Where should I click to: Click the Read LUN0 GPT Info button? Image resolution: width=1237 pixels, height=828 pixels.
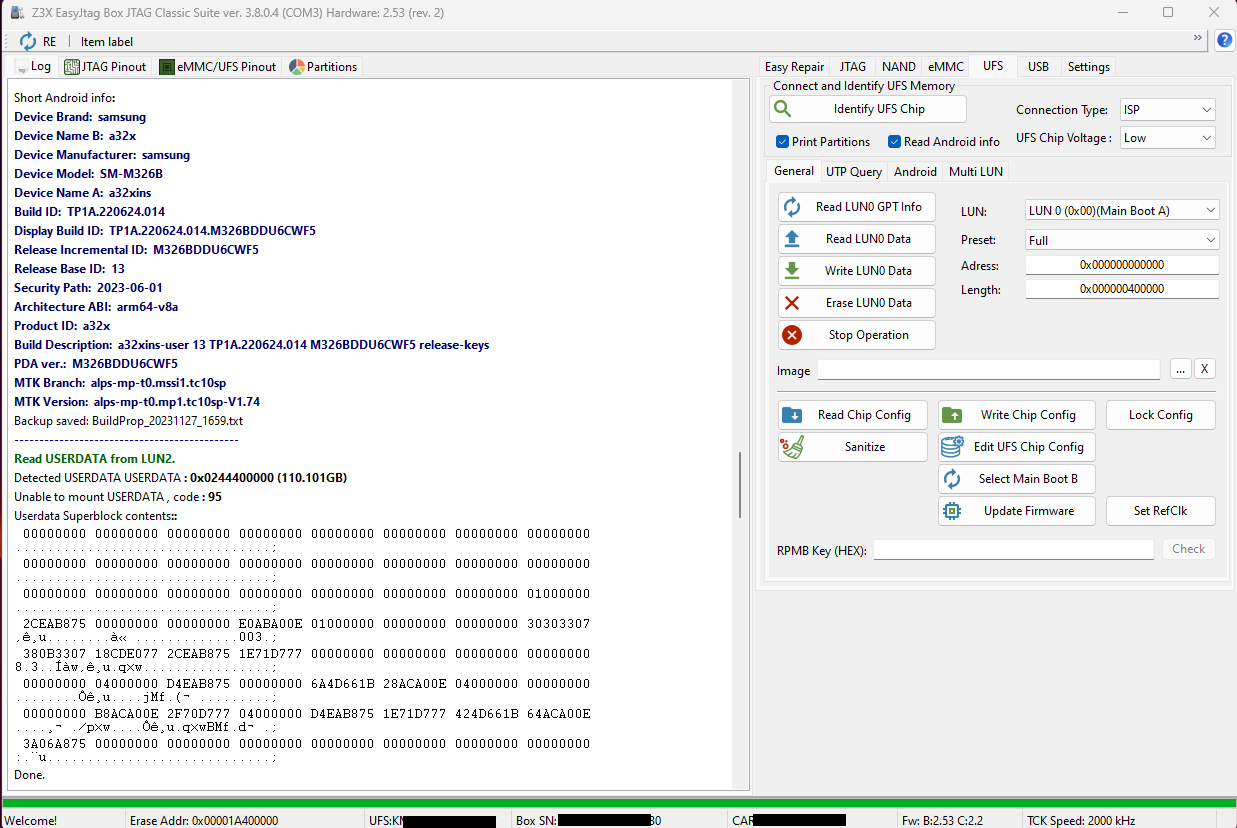(x=857, y=207)
